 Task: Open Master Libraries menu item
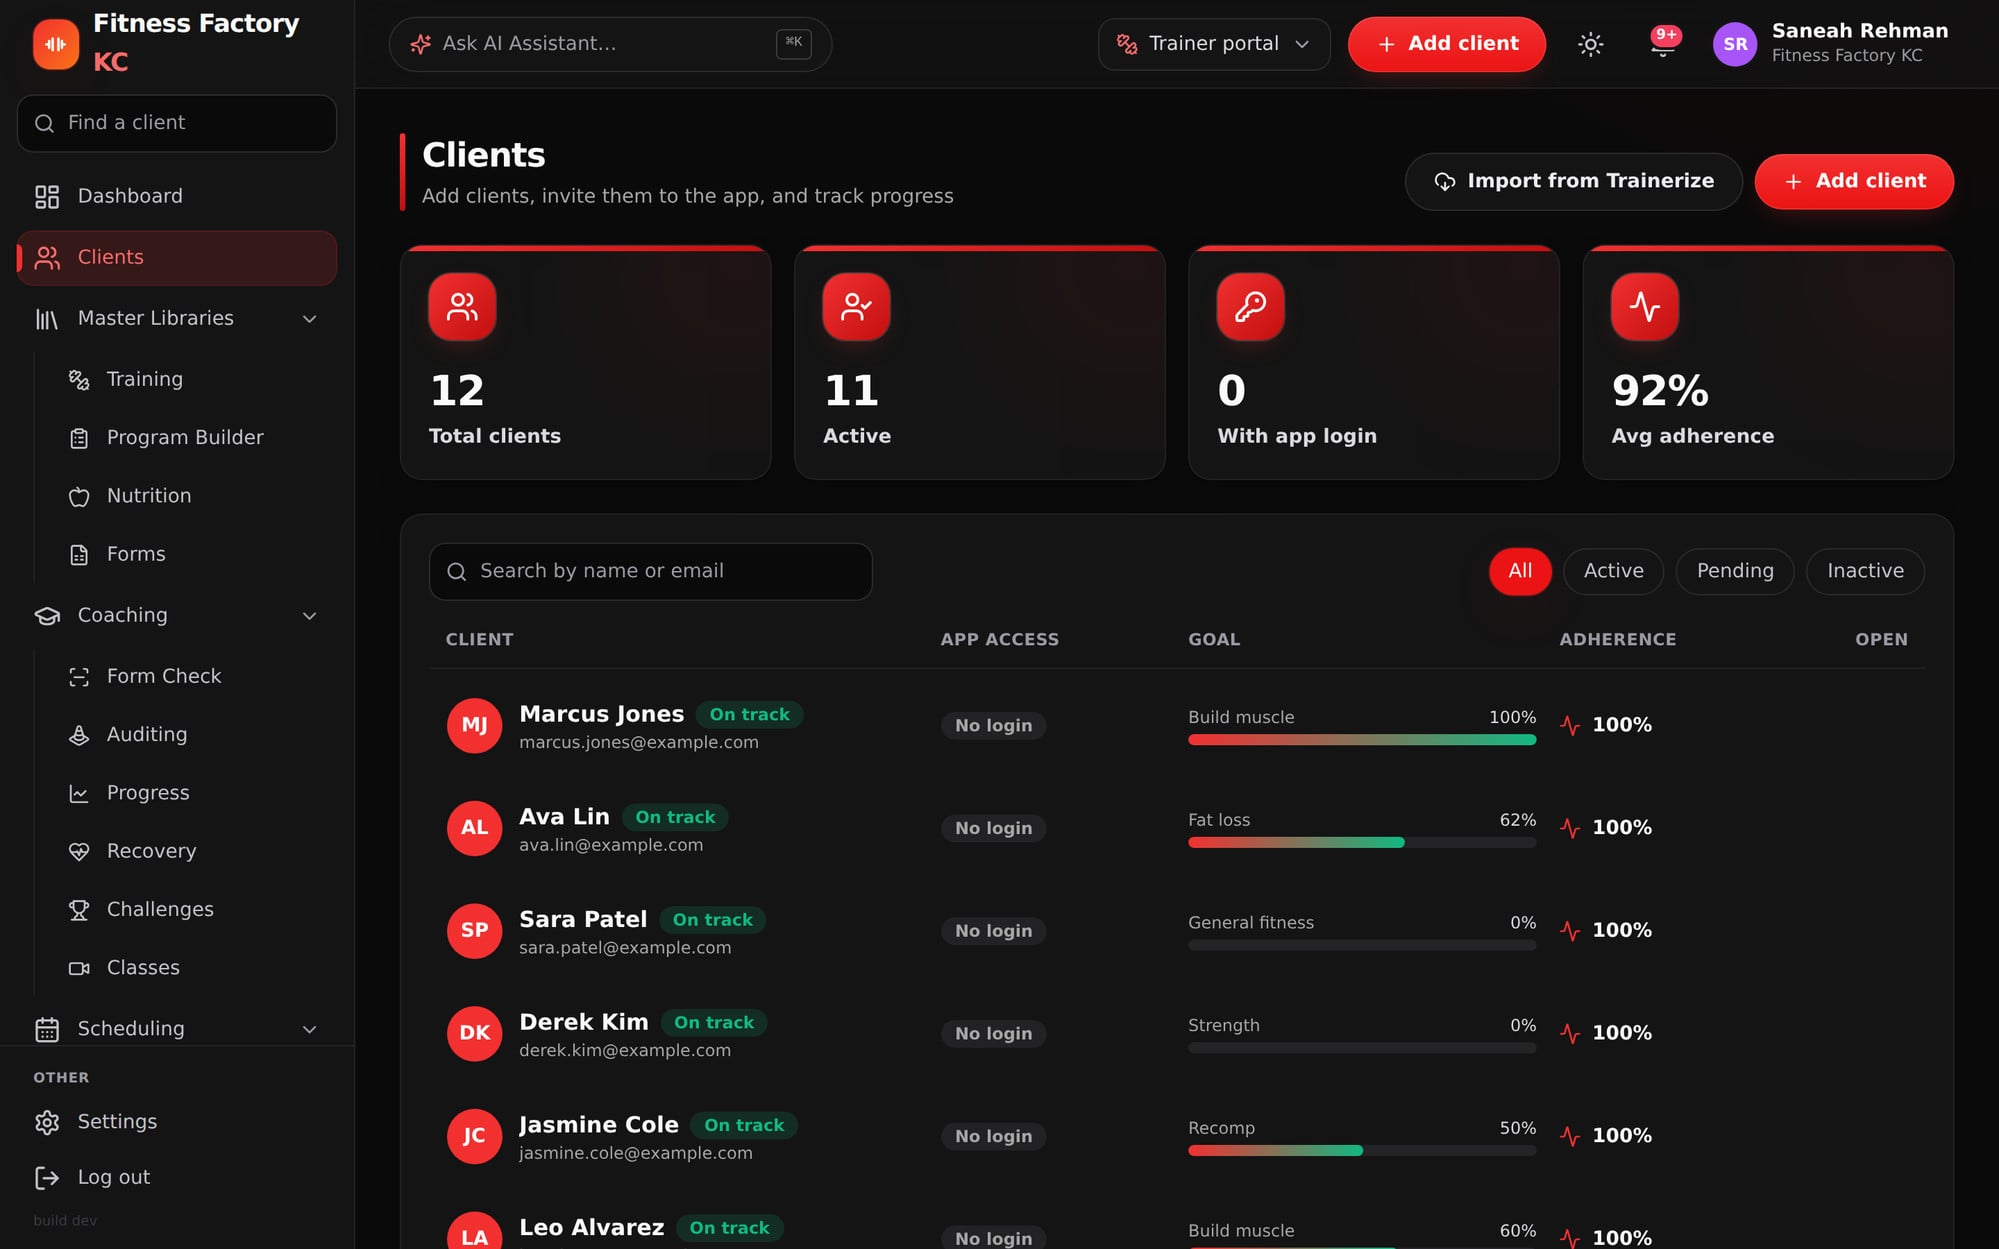click(x=177, y=319)
